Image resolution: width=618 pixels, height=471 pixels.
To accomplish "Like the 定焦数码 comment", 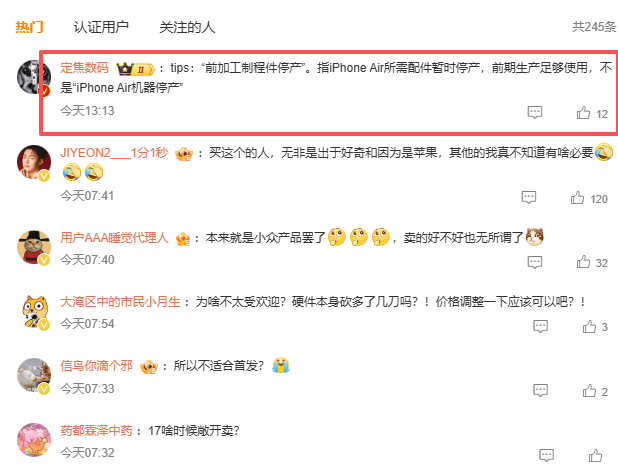I will (x=583, y=113).
